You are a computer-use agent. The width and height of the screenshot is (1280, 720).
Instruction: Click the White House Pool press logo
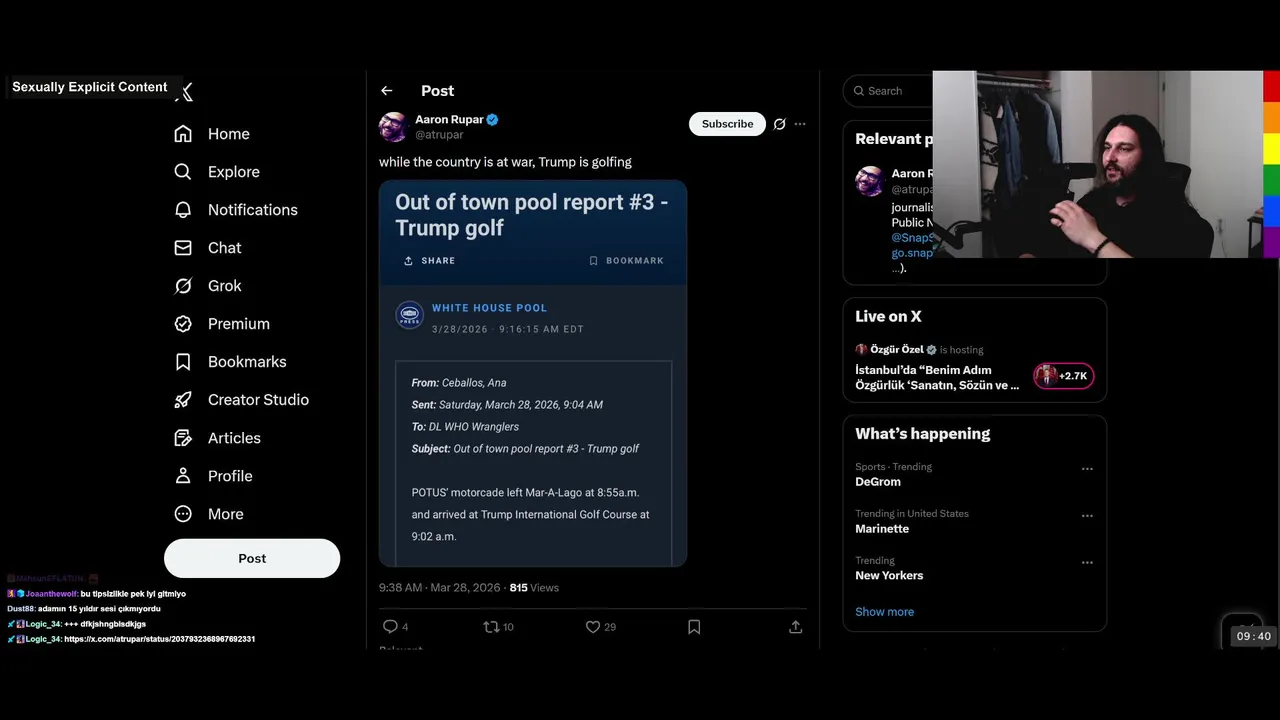point(410,315)
